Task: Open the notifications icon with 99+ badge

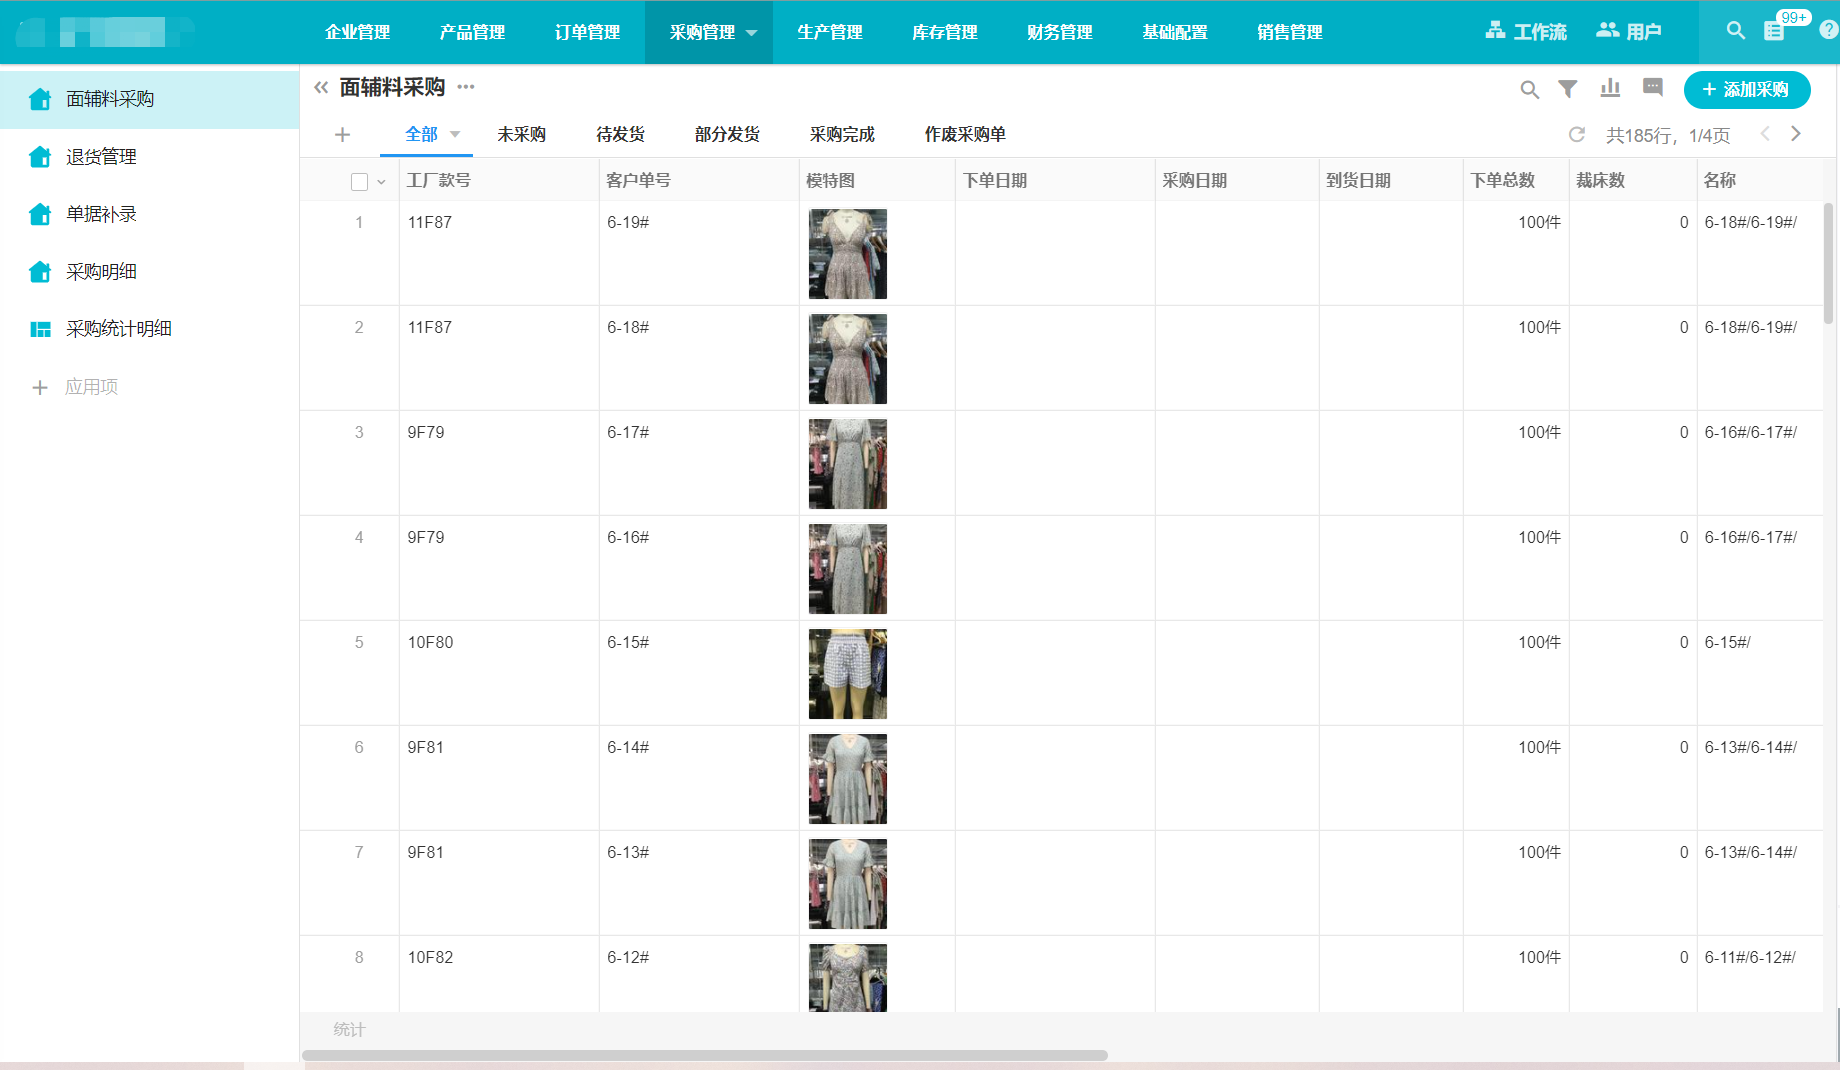Action: coord(1775,31)
